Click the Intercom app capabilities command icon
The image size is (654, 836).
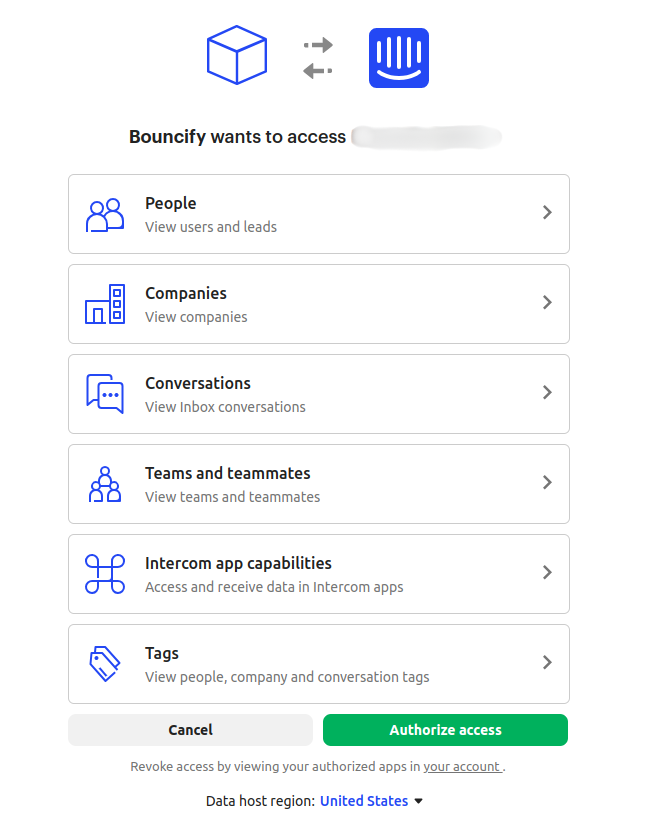[105, 574]
